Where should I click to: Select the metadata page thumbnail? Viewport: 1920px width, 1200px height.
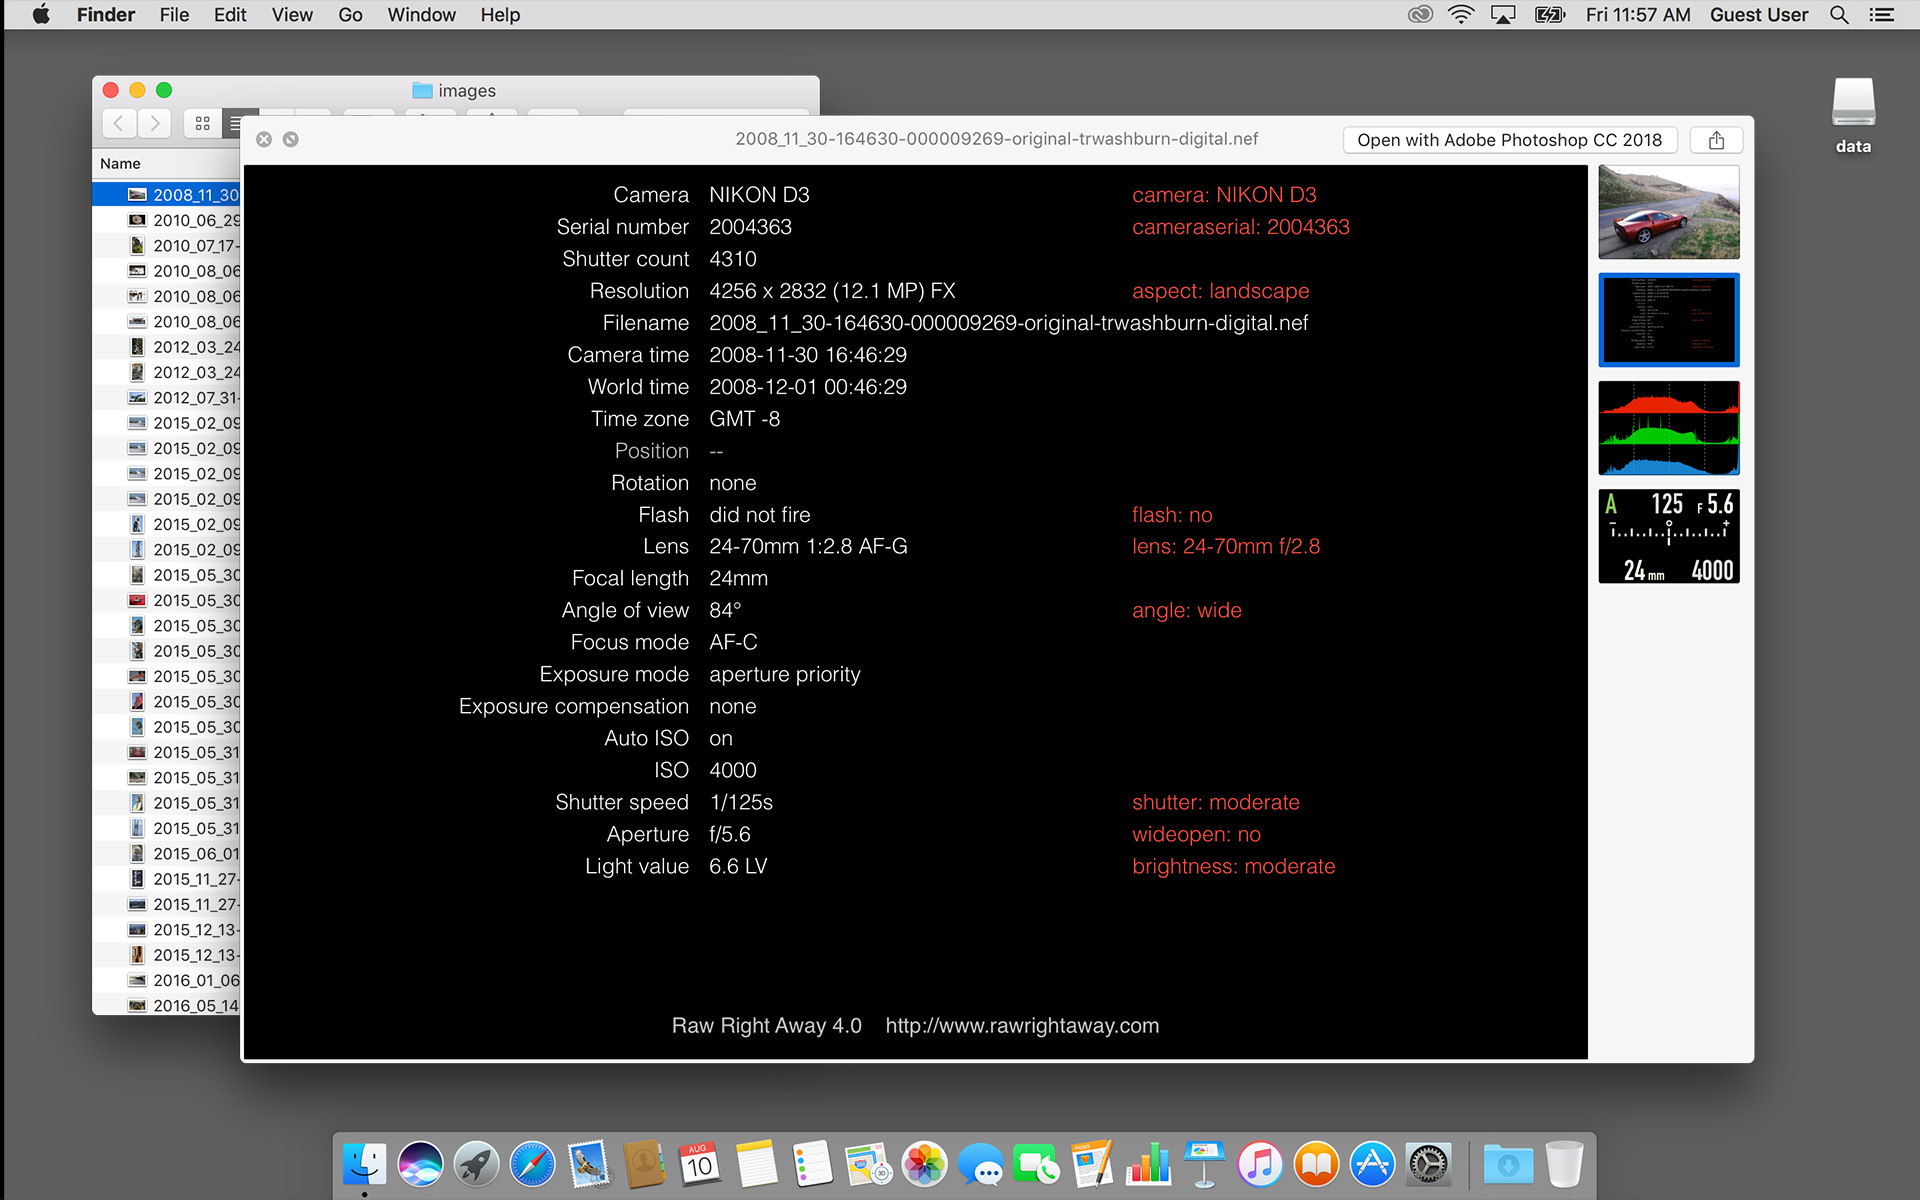[x=1669, y=320]
